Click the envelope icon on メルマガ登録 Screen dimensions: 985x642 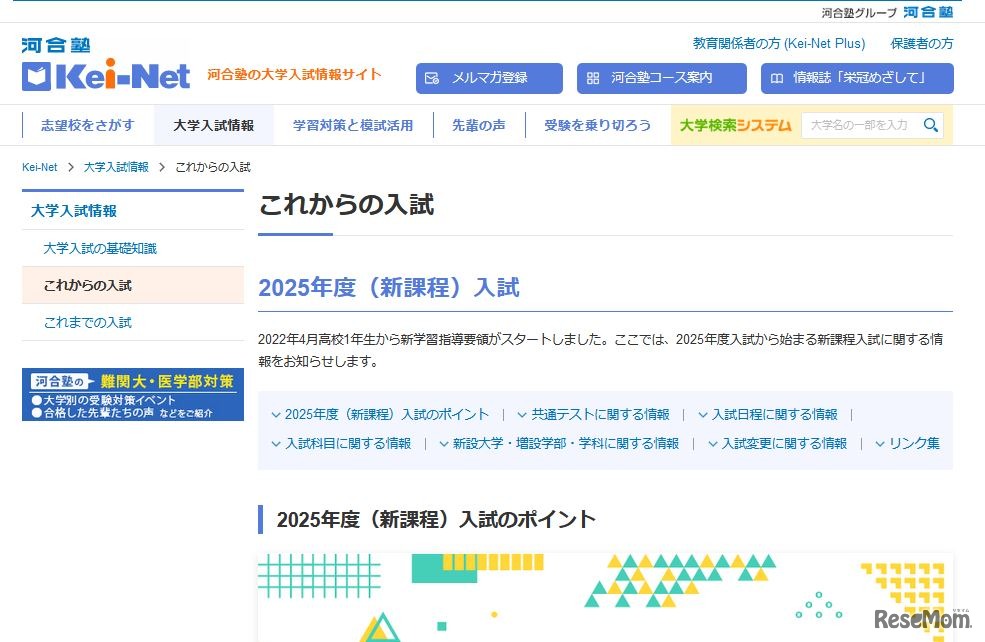(x=432, y=77)
